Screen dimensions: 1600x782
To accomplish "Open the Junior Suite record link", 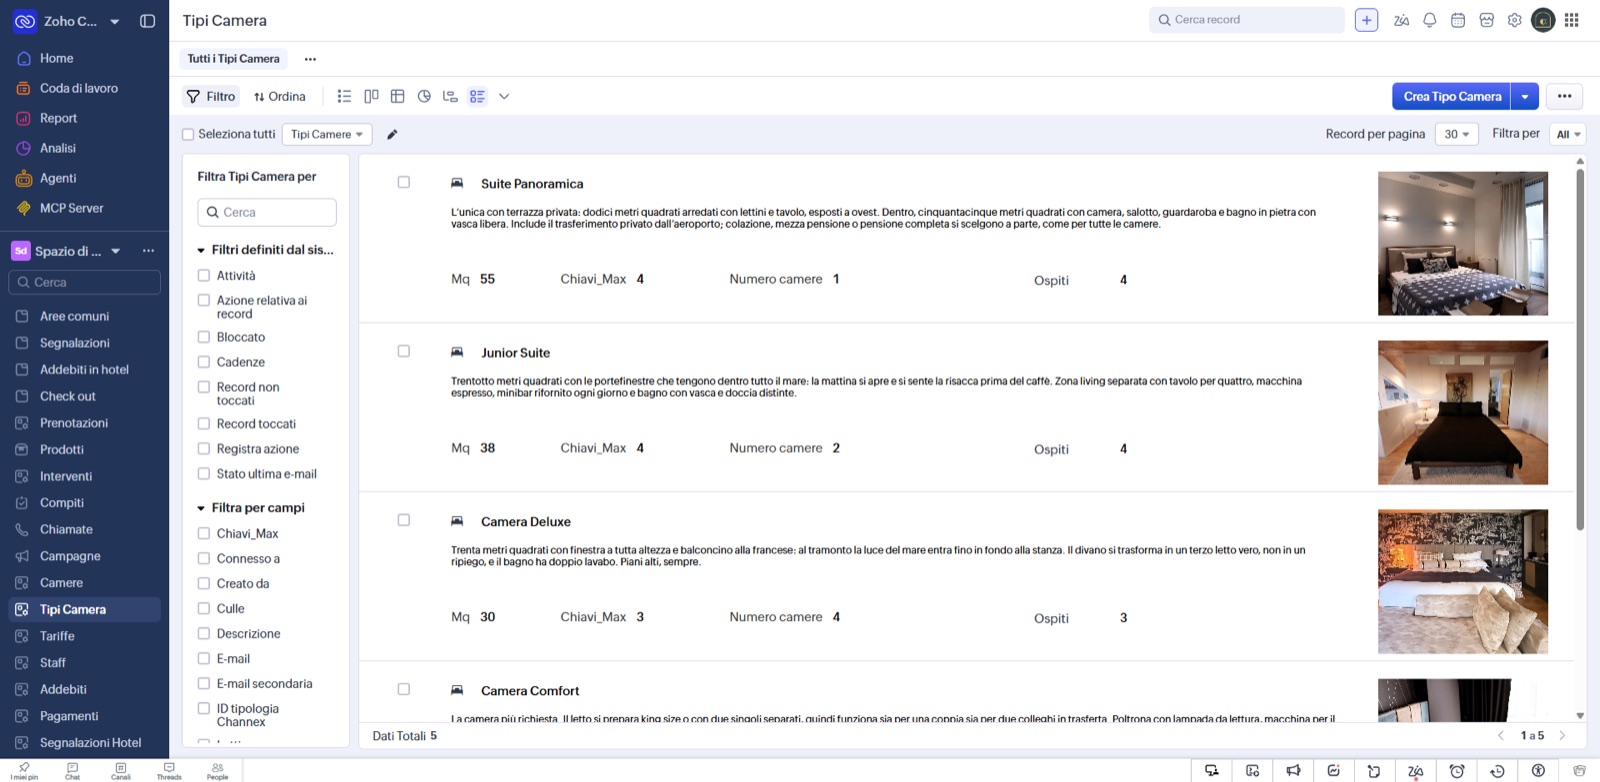I will pyautogui.click(x=515, y=352).
